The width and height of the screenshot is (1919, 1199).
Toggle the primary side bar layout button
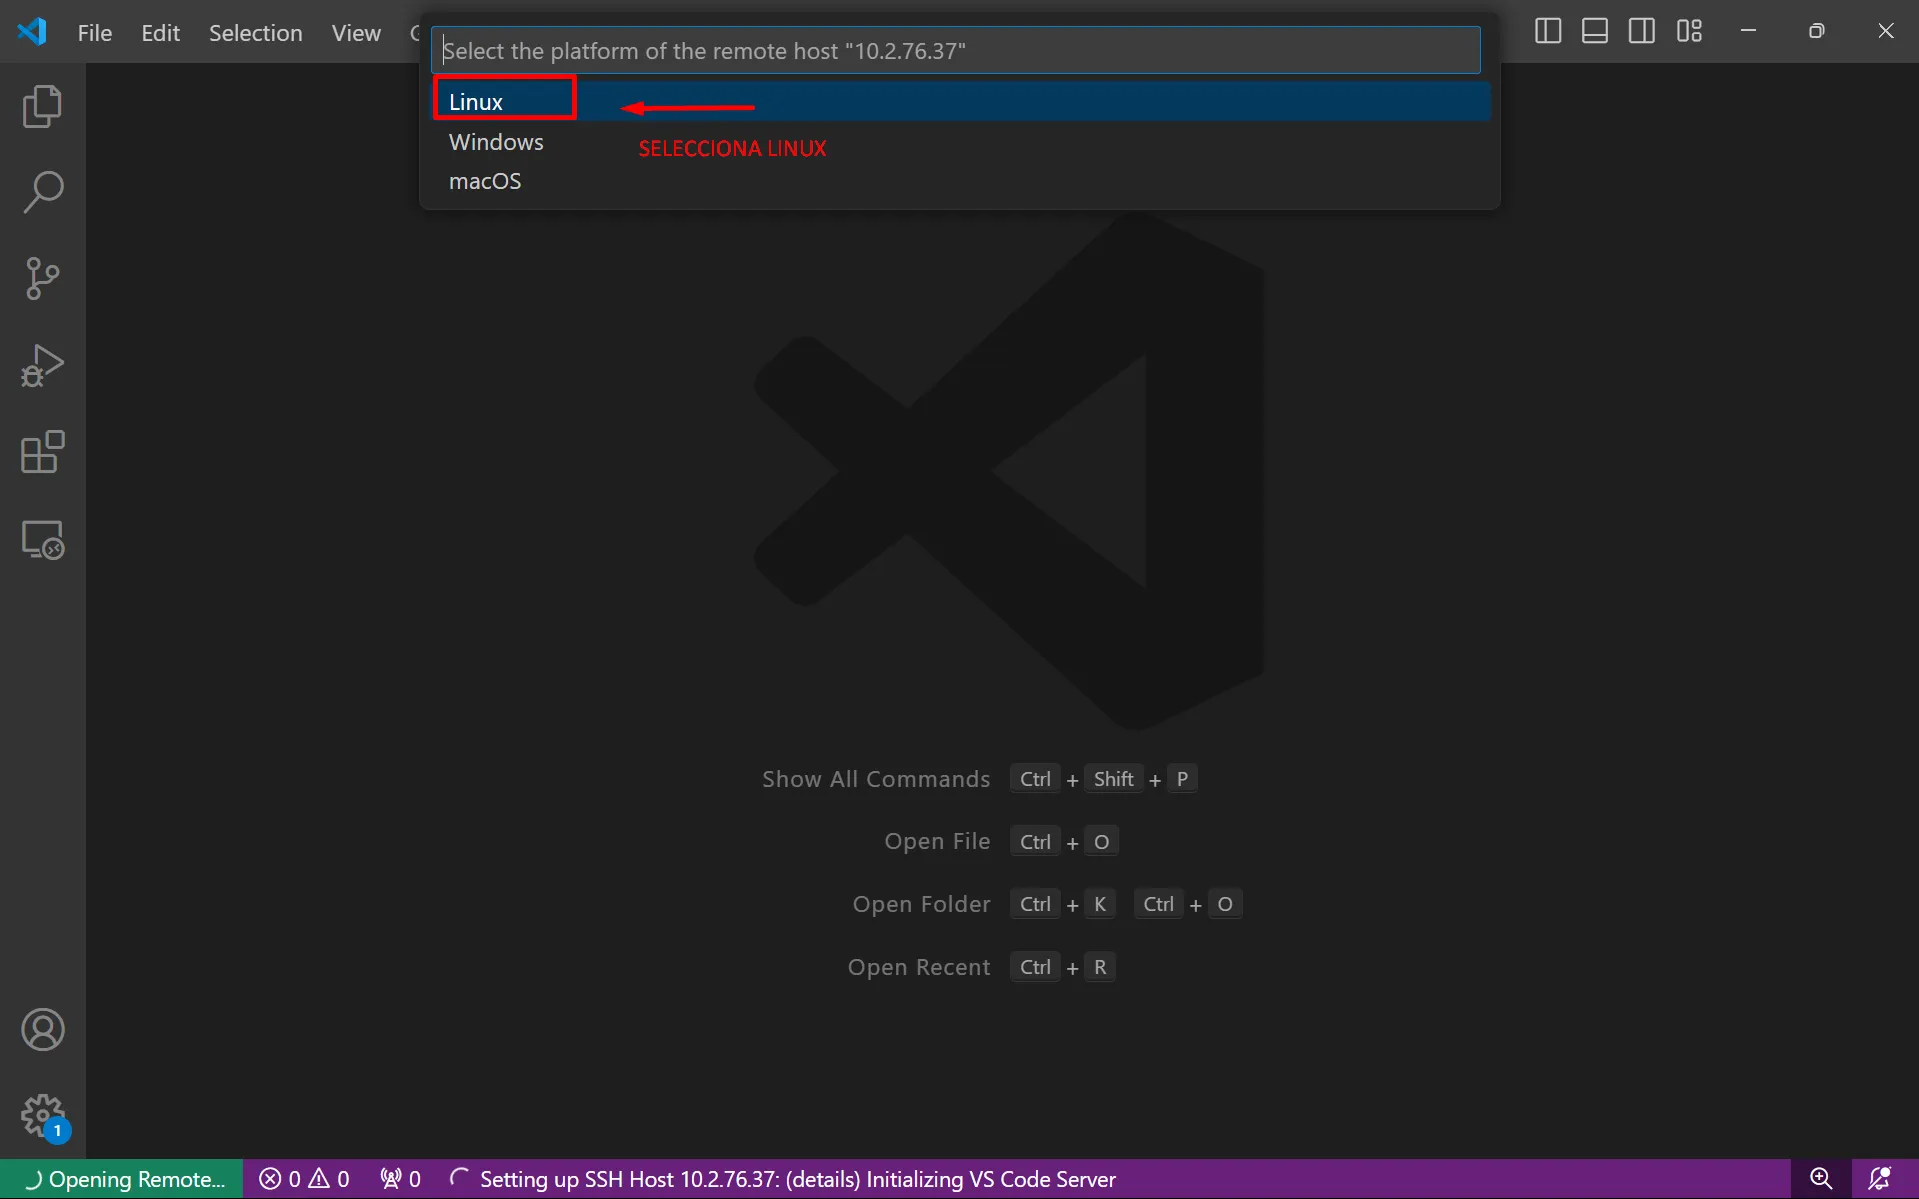click(1547, 31)
